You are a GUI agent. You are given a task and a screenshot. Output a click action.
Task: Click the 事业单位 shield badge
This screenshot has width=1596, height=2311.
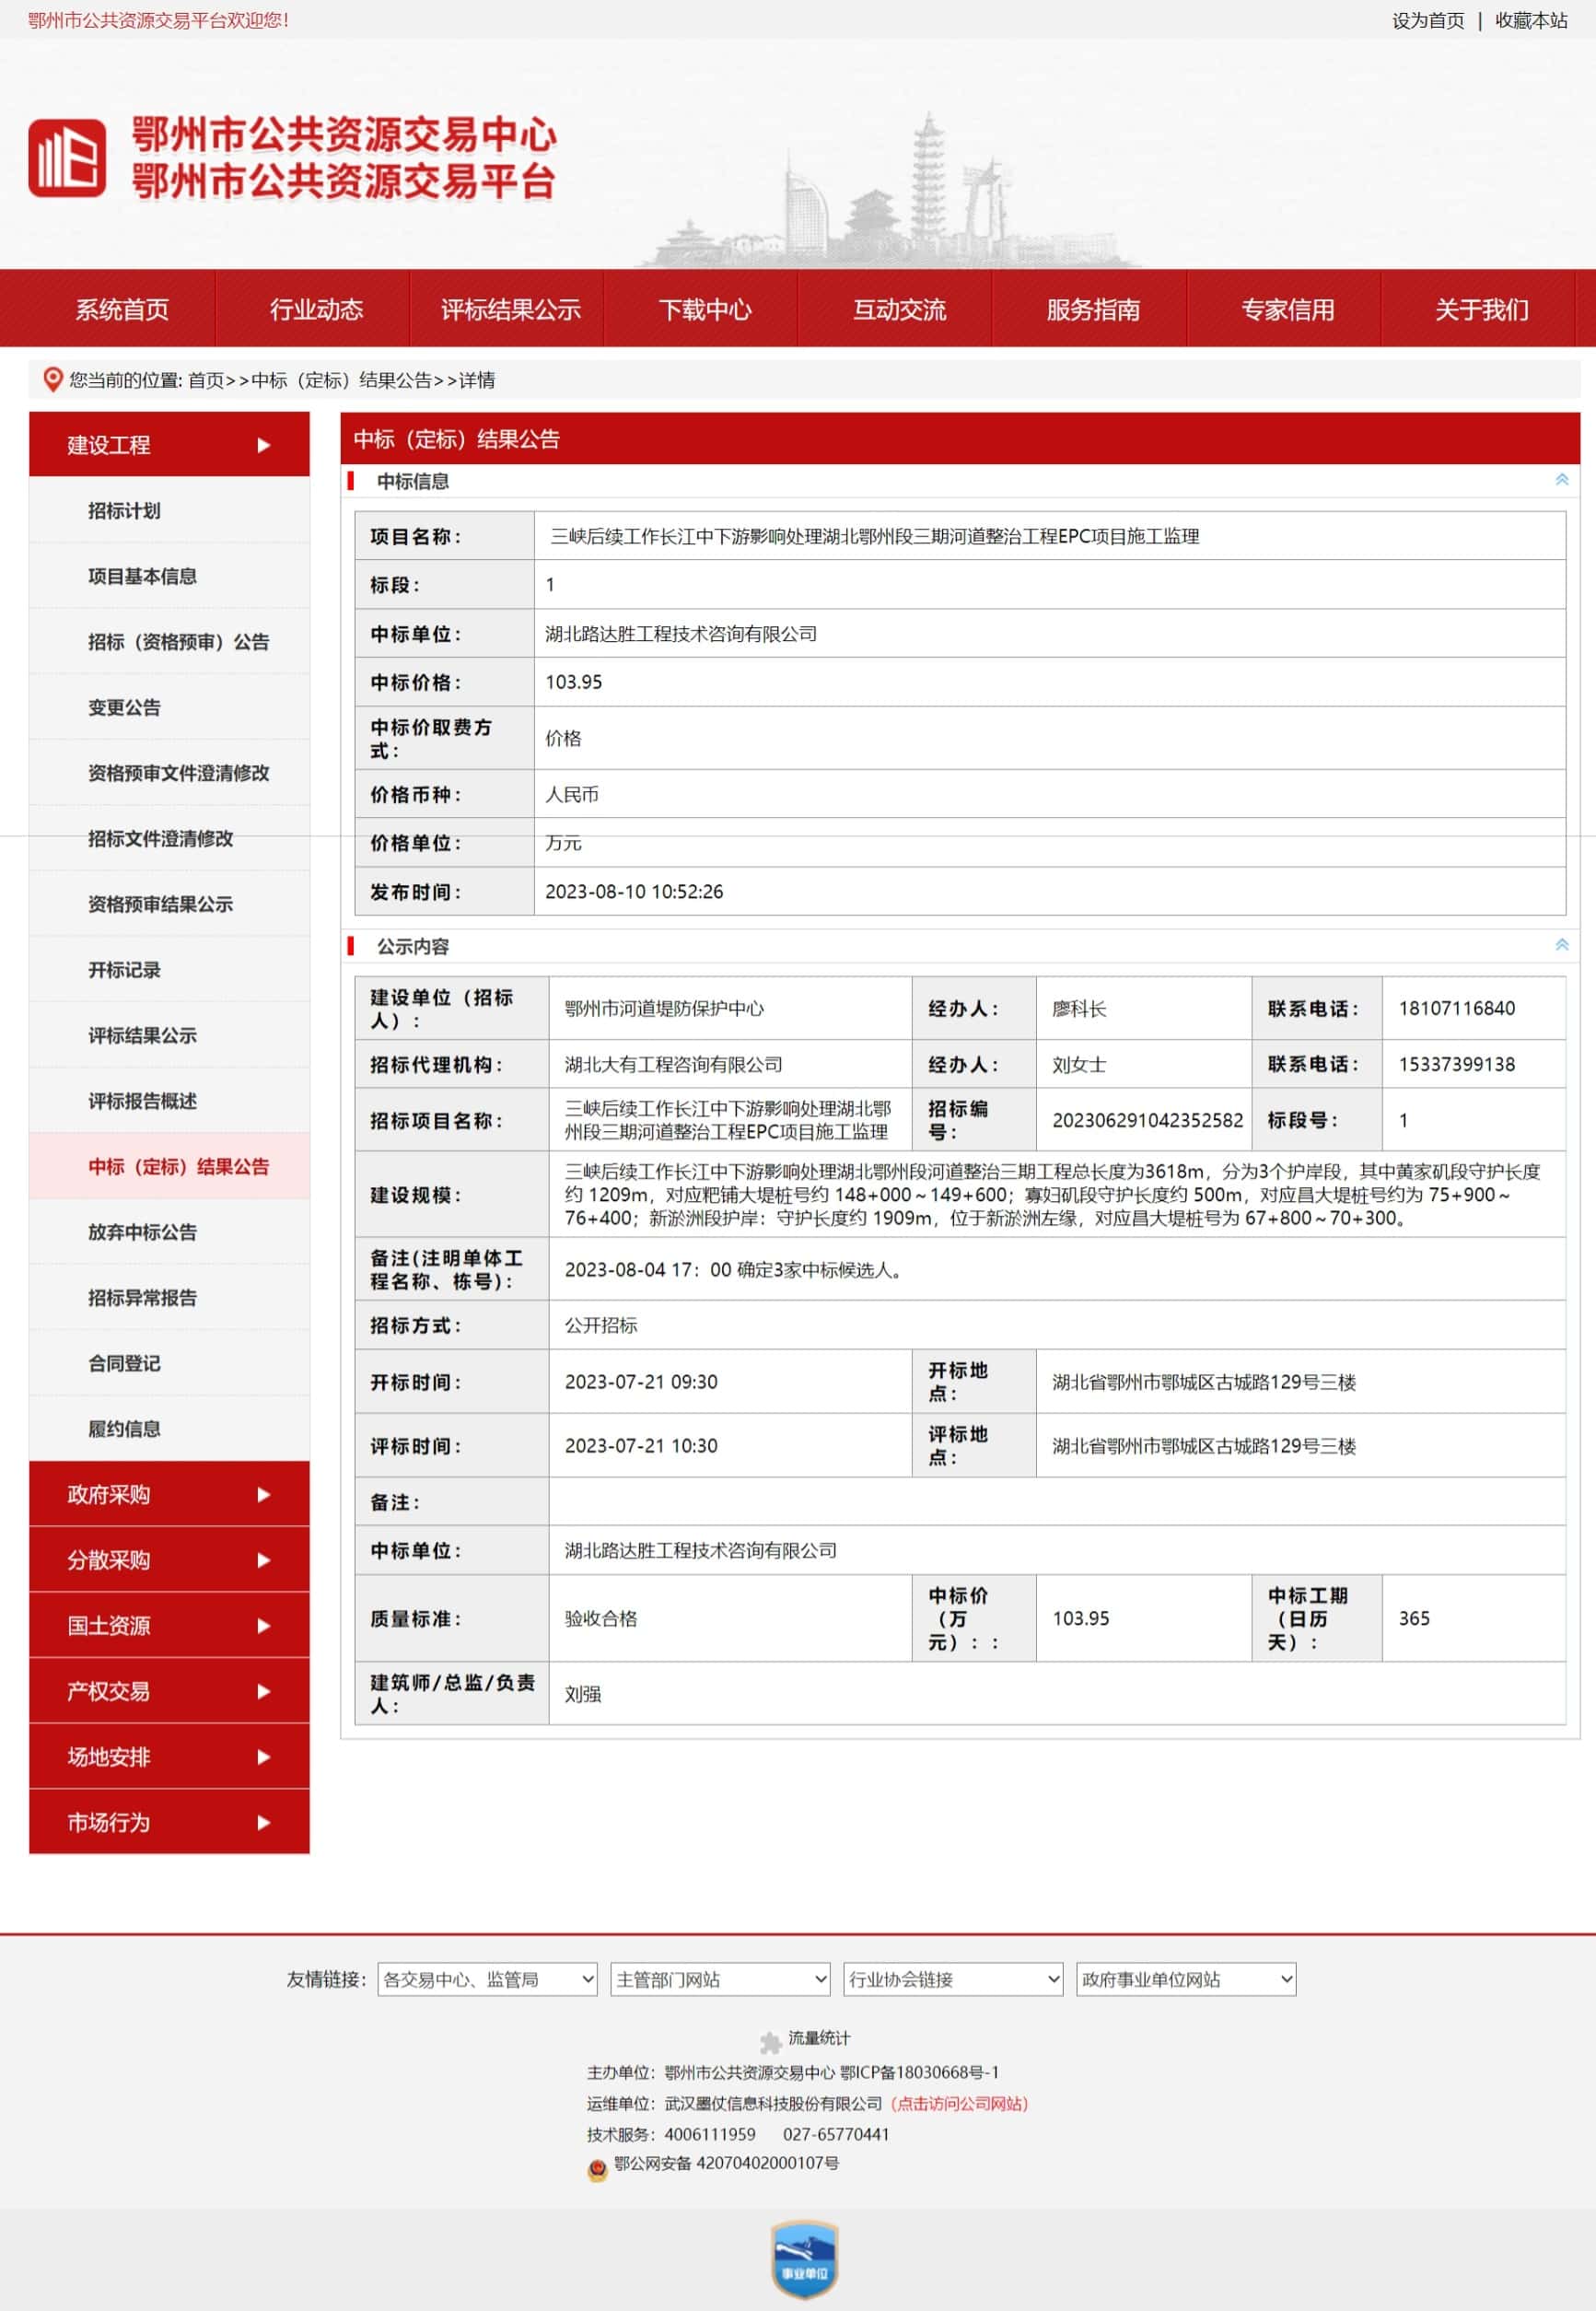tap(804, 2260)
